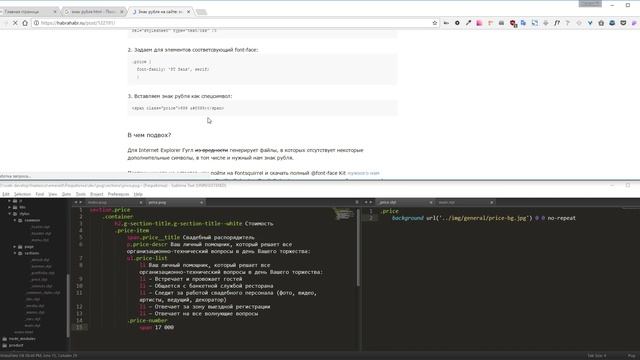Click the purple extension icon at toolbar end
Image resolution: width=640 pixels, height=360 pixels.
(634, 23)
